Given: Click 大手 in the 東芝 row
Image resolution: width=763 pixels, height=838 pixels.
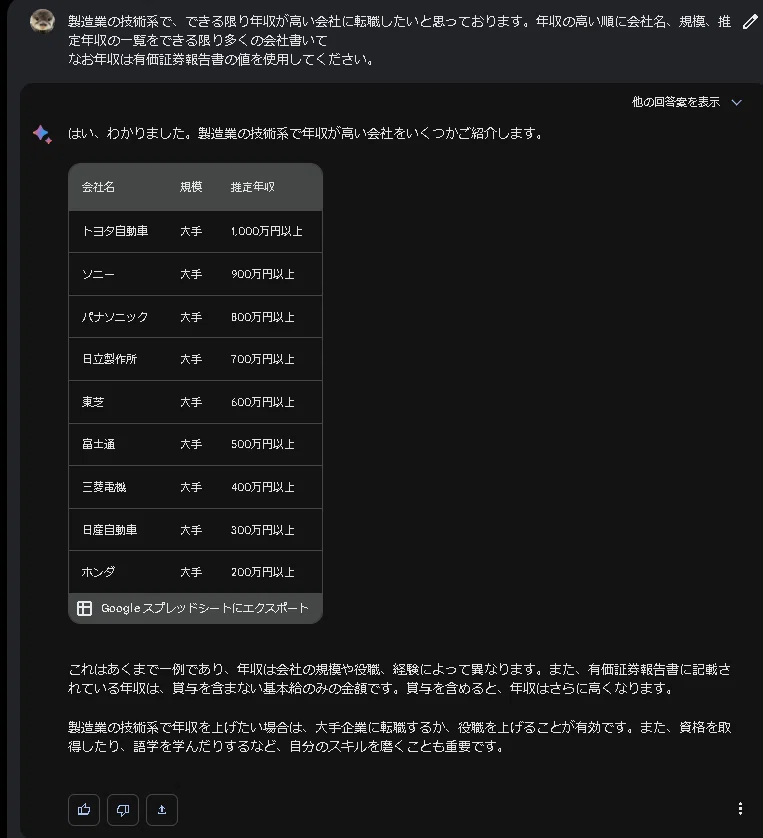Looking at the screenshot, I should click(191, 402).
